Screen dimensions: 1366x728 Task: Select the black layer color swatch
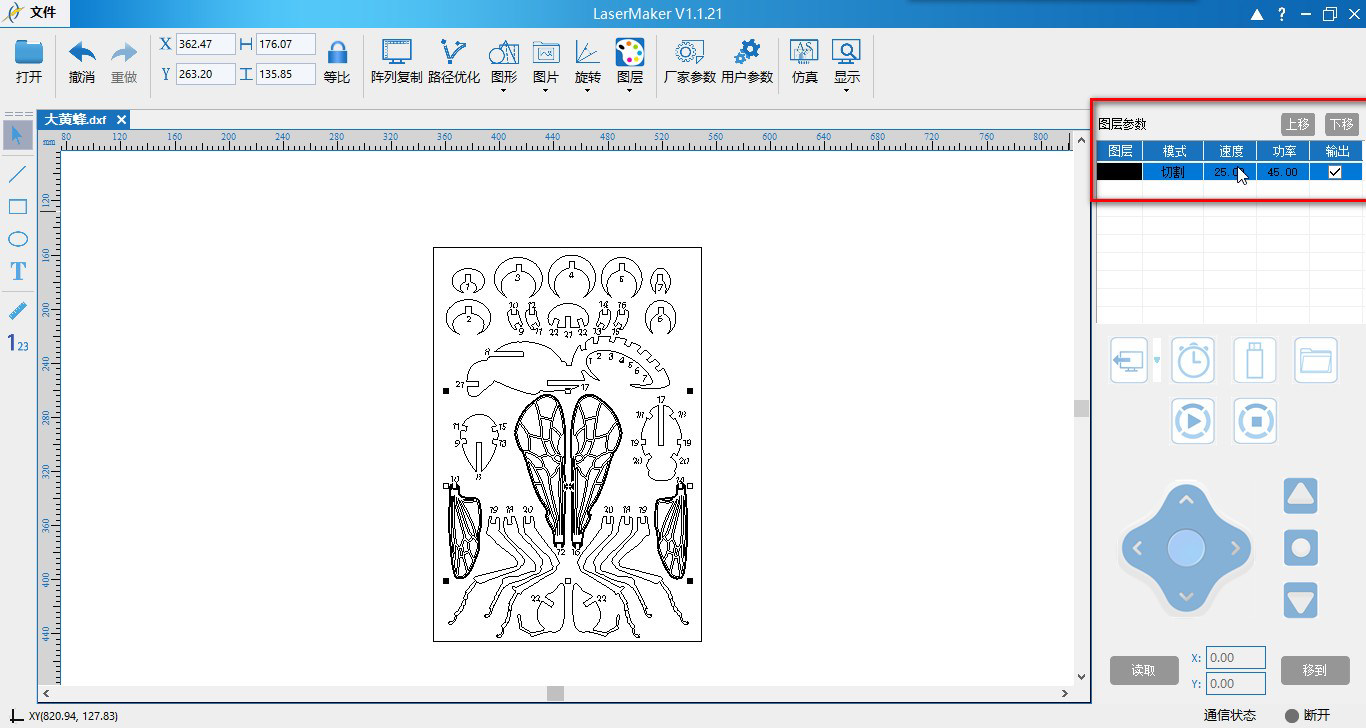point(1119,172)
